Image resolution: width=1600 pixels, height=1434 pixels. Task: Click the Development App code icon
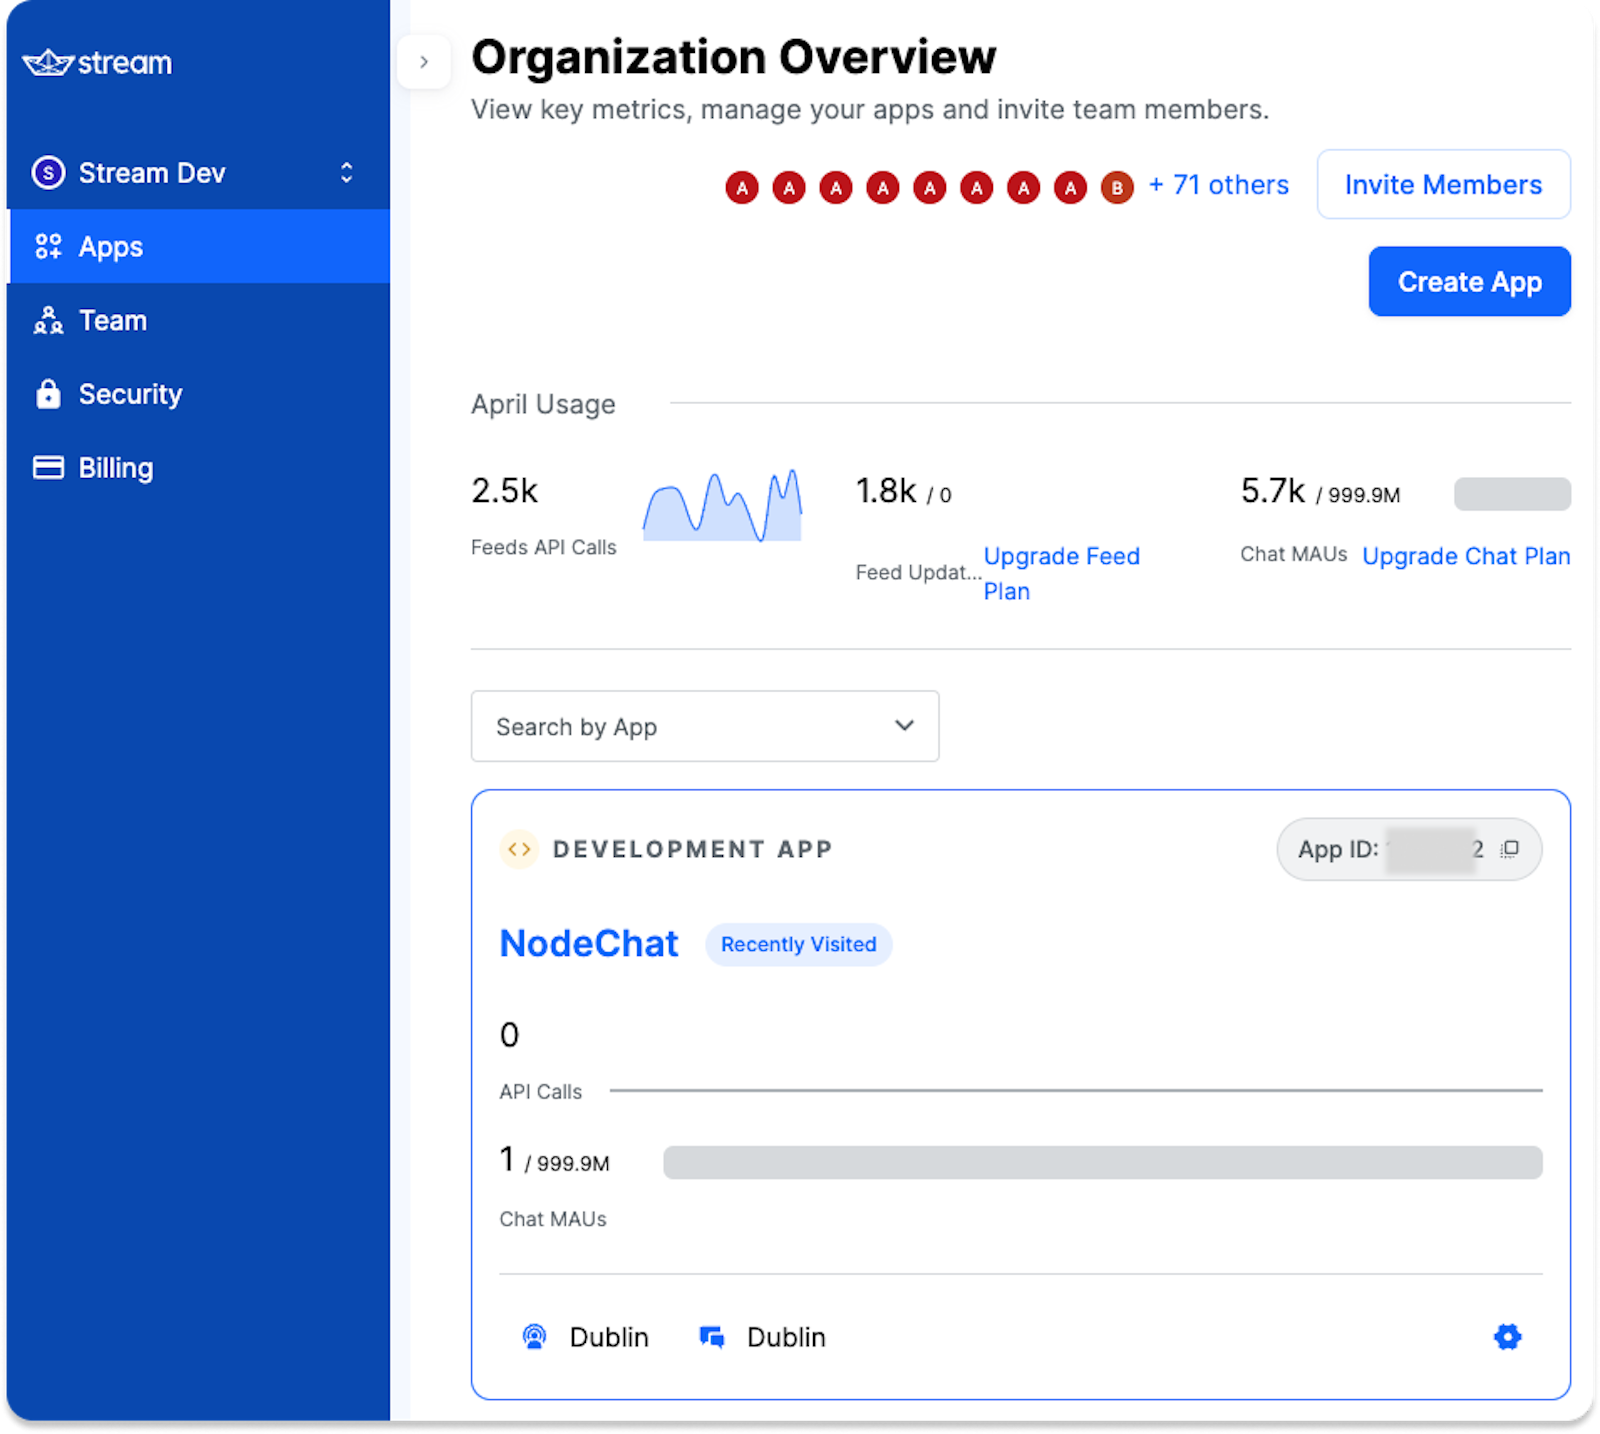519,849
